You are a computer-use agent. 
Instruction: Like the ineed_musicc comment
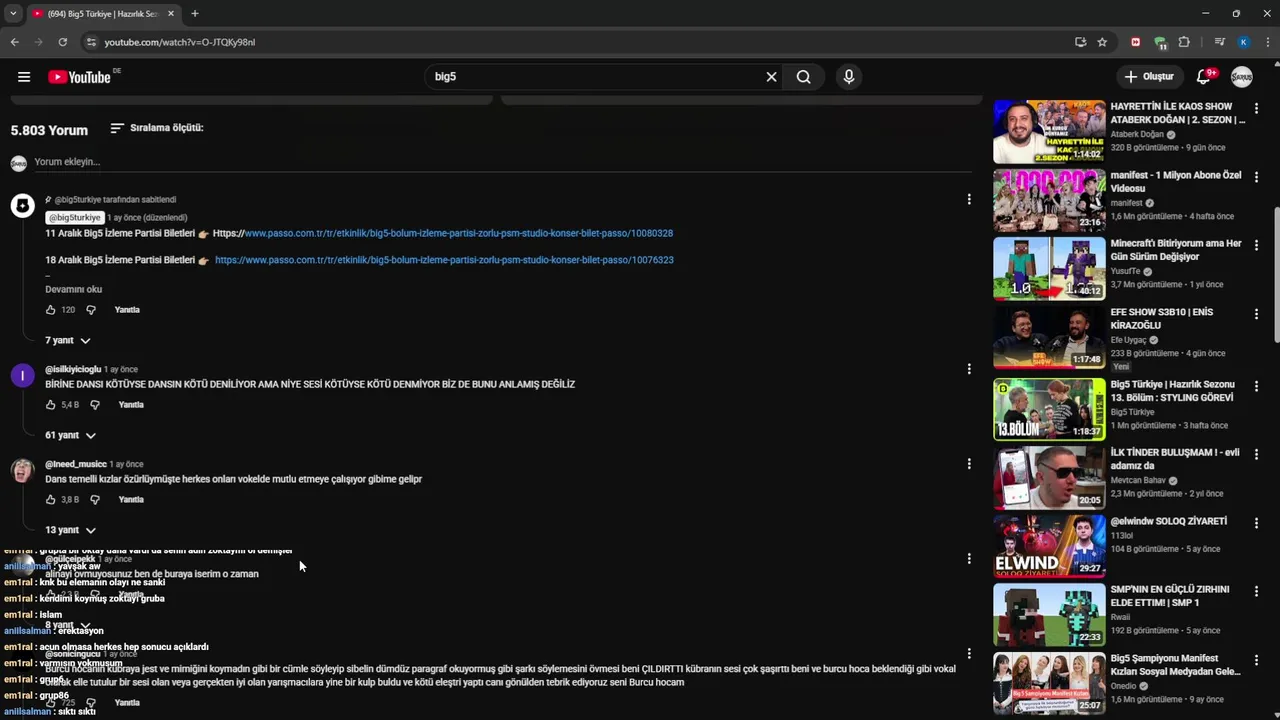point(51,500)
